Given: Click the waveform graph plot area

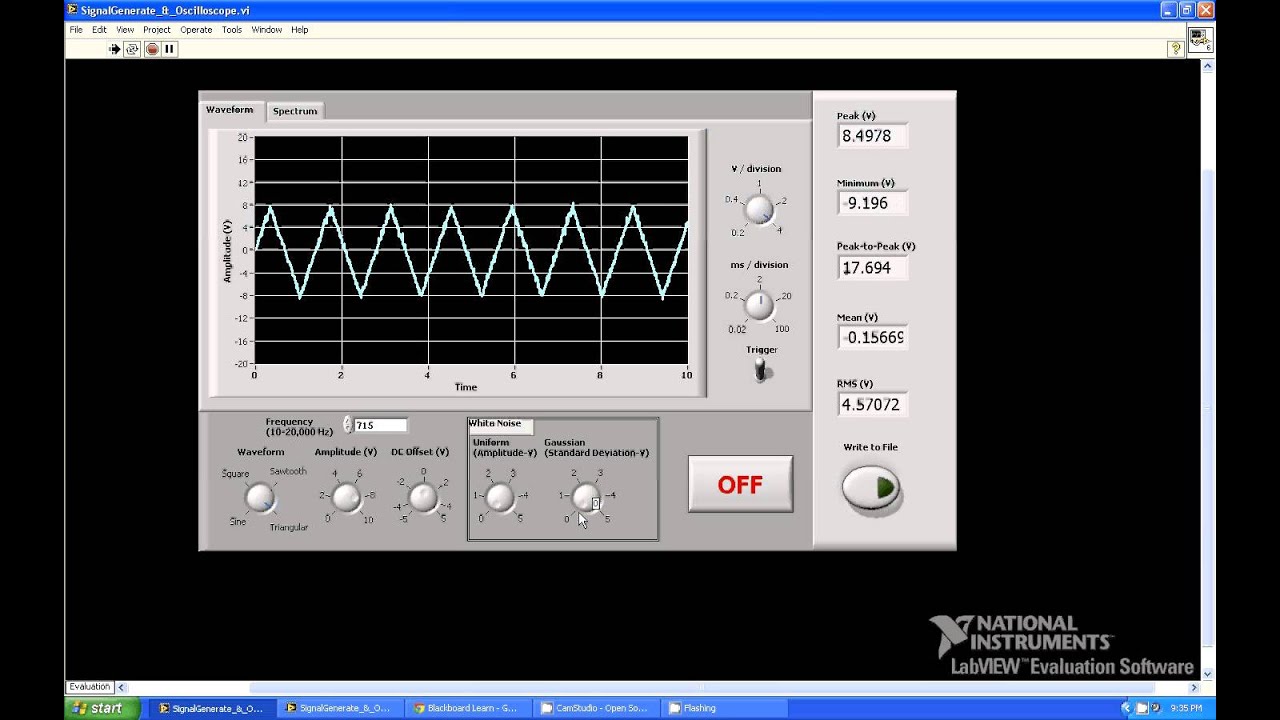Looking at the screenshot, I should point(471,250).
